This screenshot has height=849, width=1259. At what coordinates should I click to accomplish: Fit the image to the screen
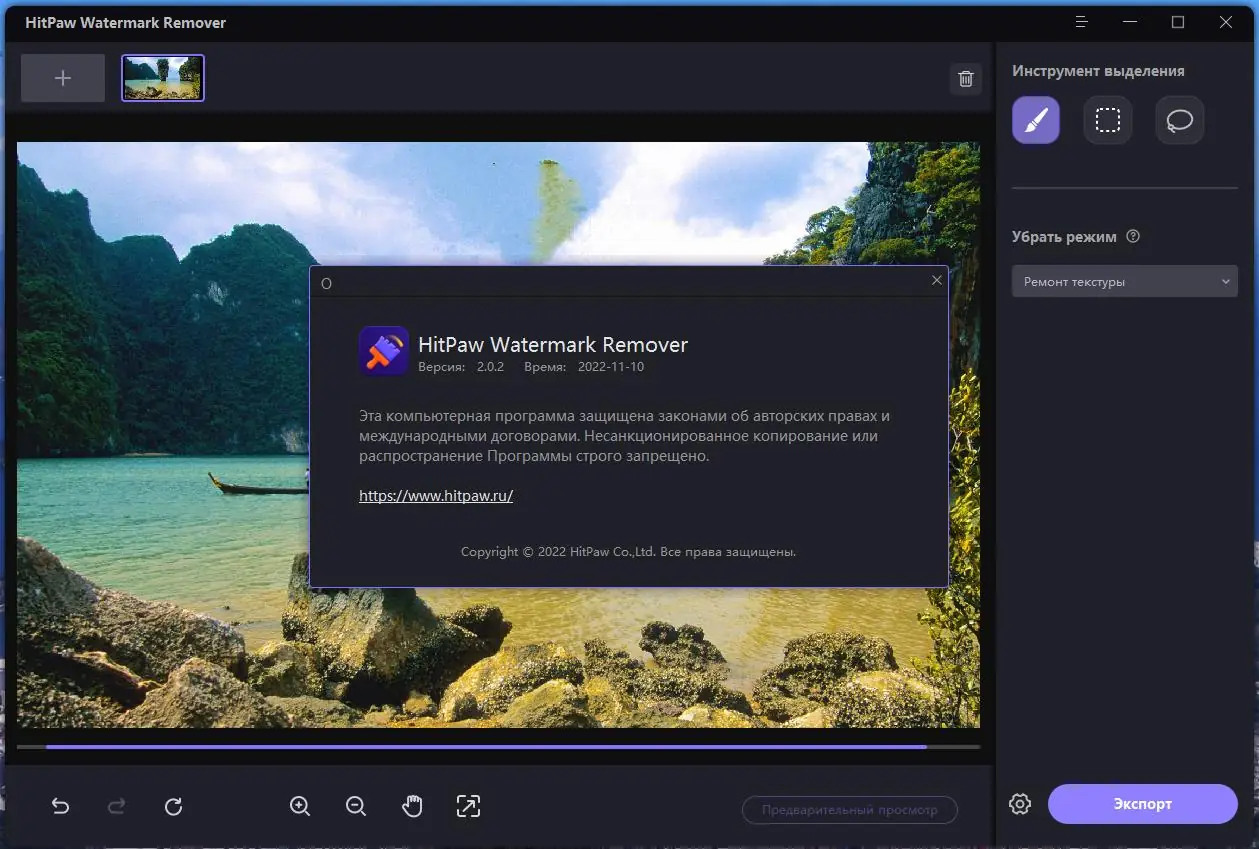[468, 805]
